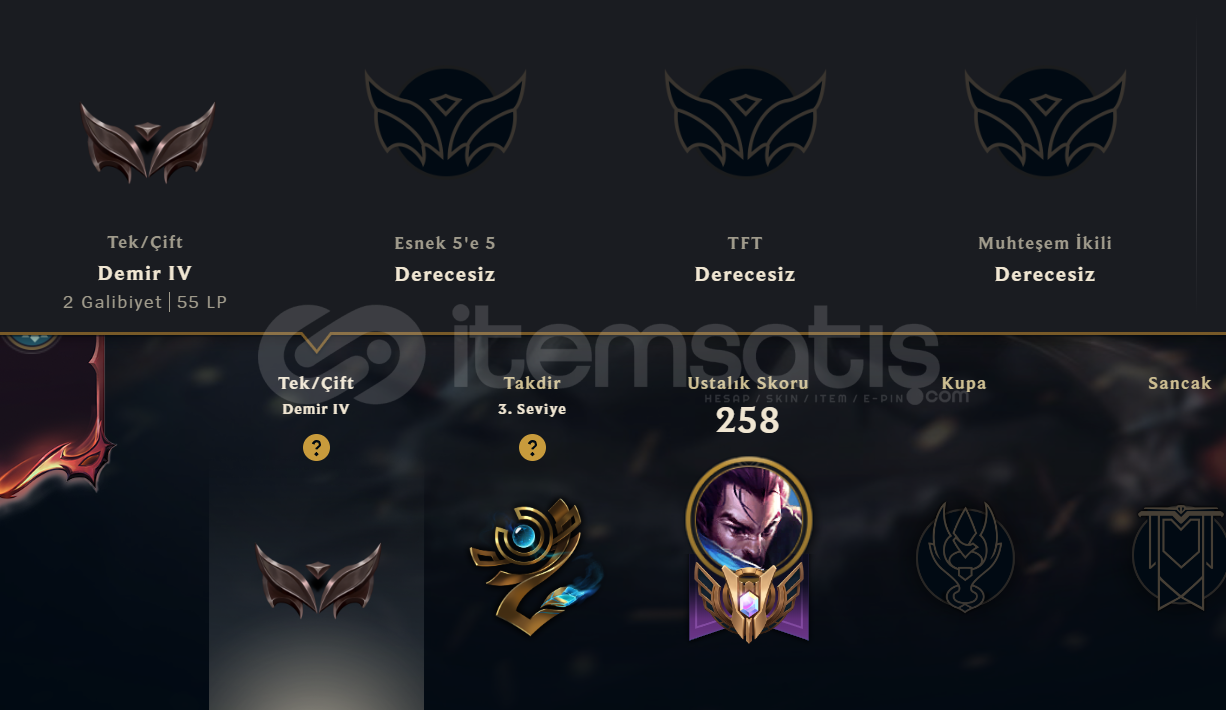Open the Takdir level 3 honor emblem

532,567
